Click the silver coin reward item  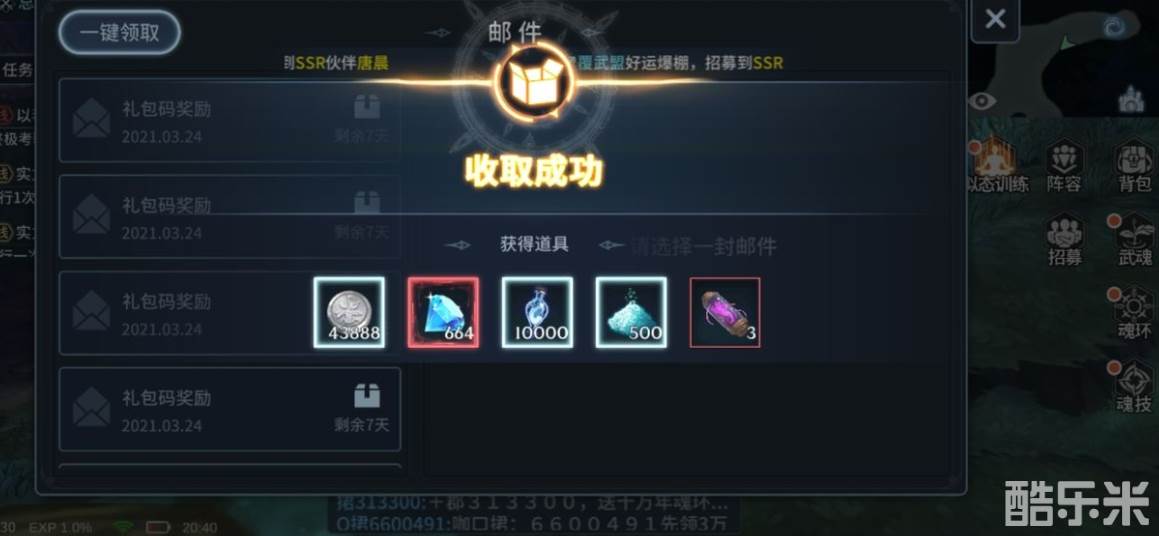click(349, 312)
